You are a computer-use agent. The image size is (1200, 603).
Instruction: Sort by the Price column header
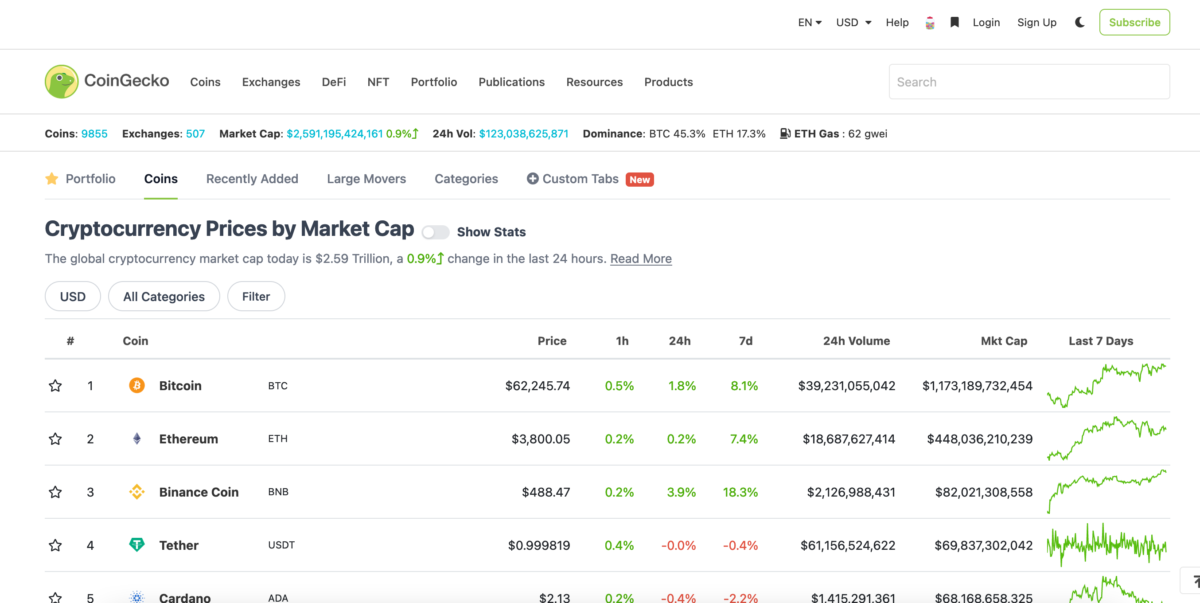click(x=552, y=341)
